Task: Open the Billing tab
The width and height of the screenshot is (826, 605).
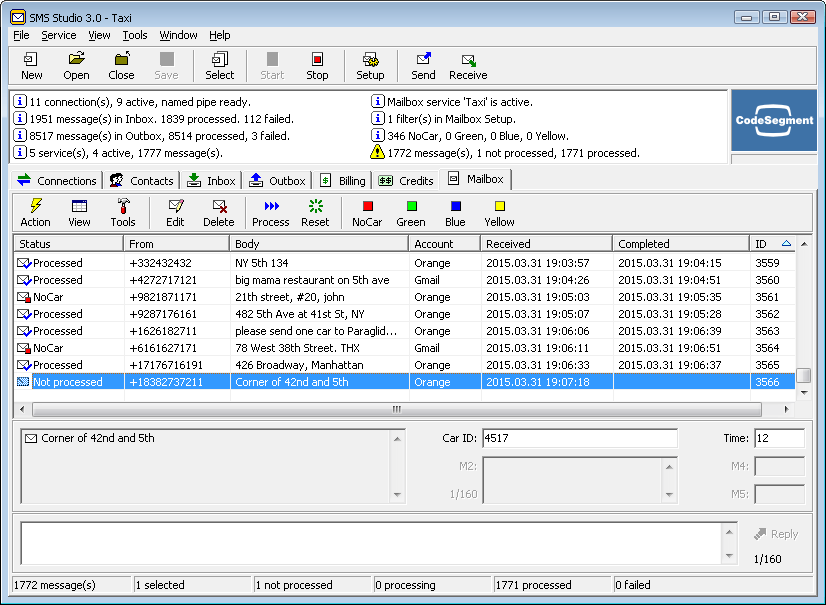Action: click(x=342, y=181)
